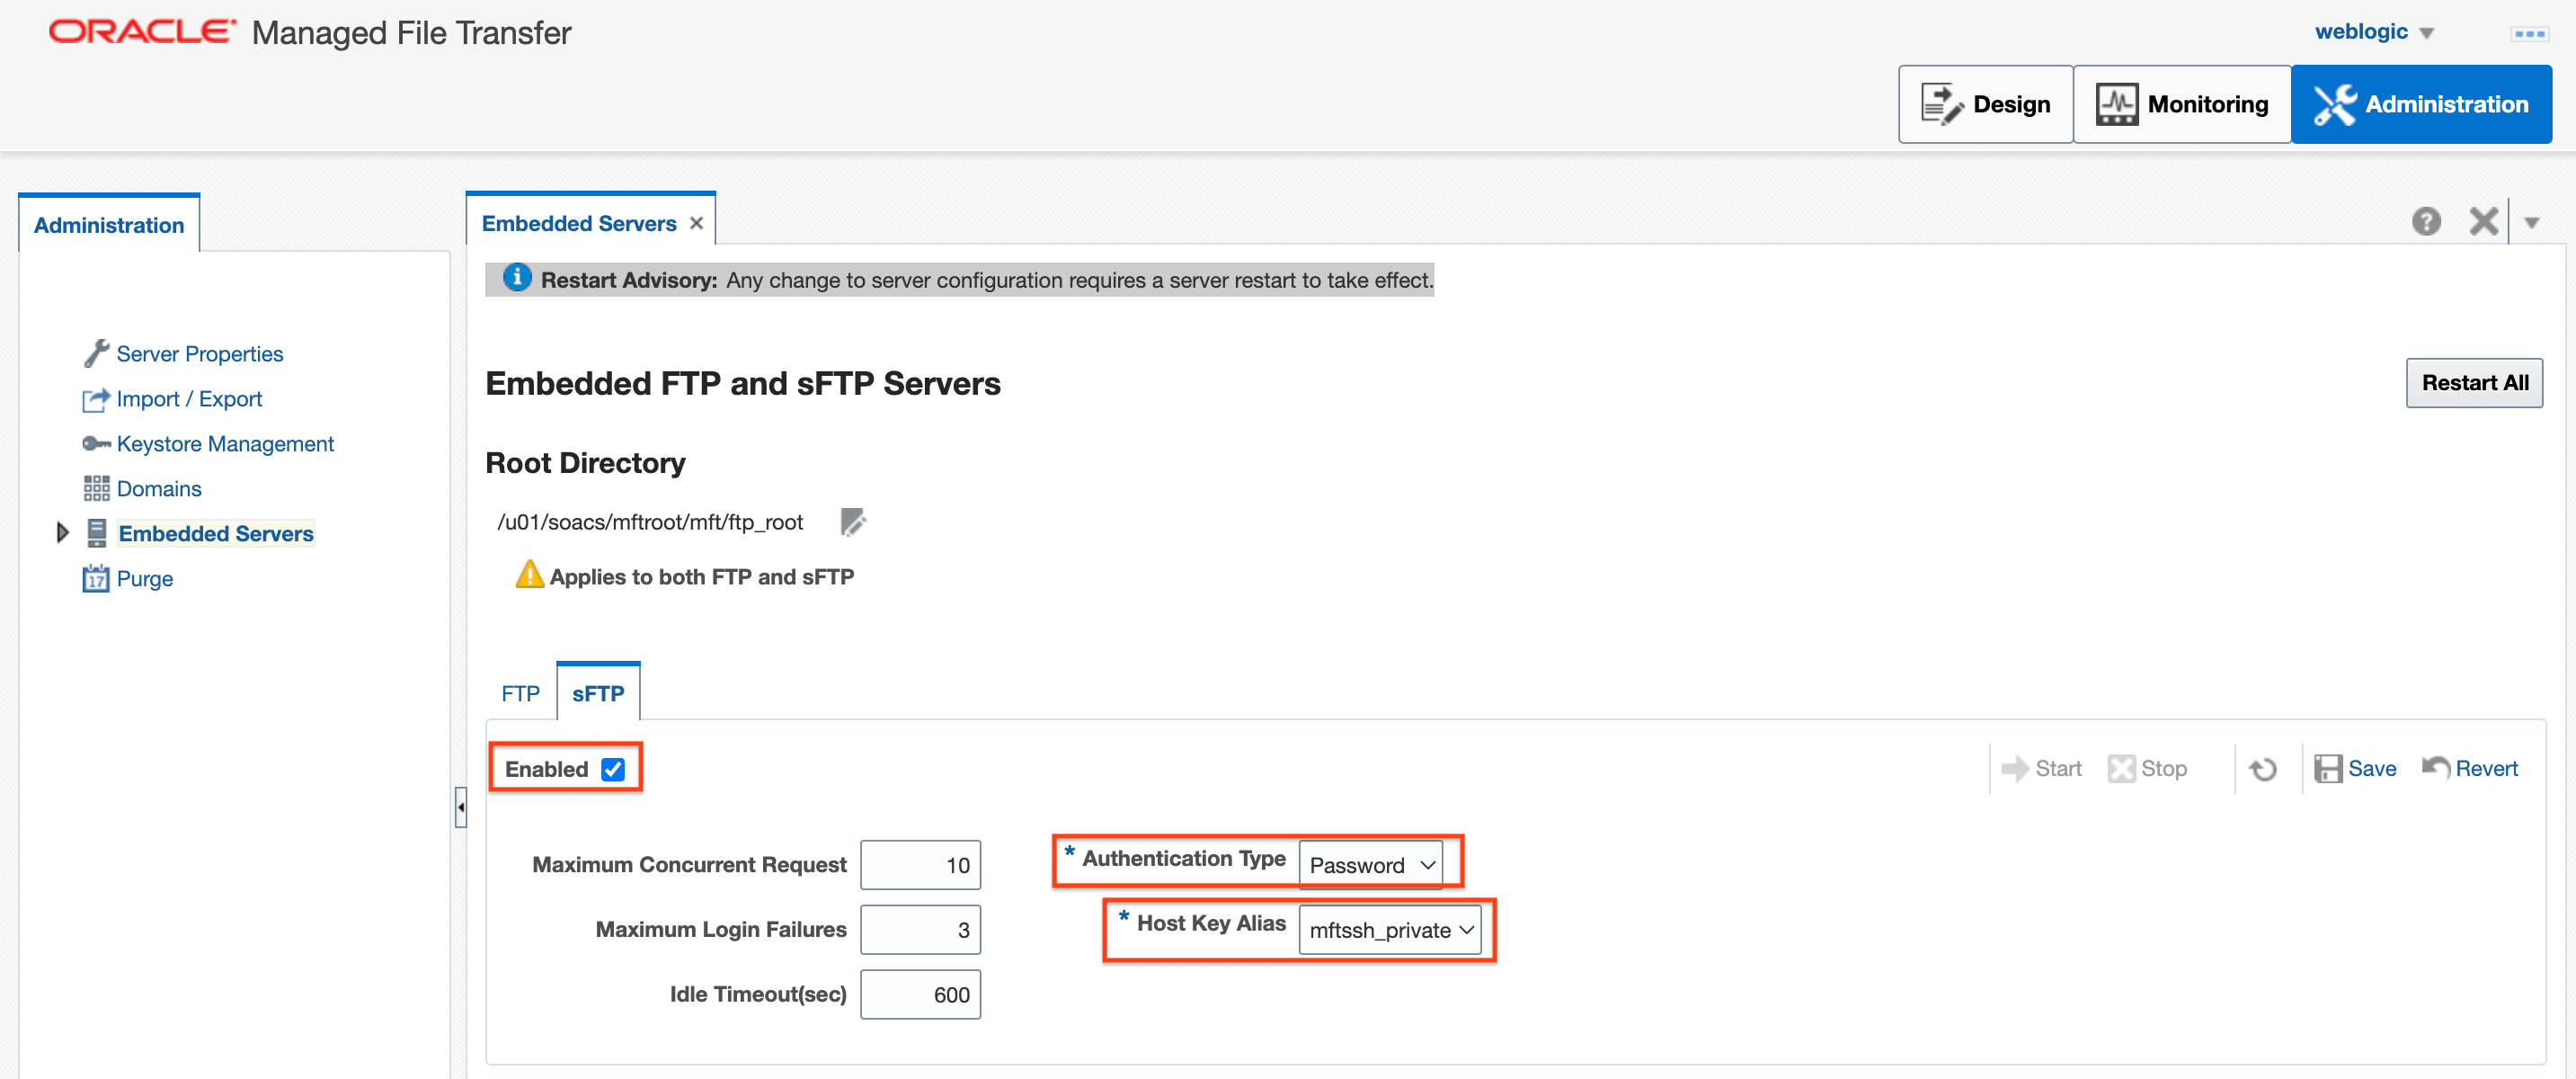The image size is (2576, 1079).
Task: Click the Restart All button
Action: point(2474,382)
